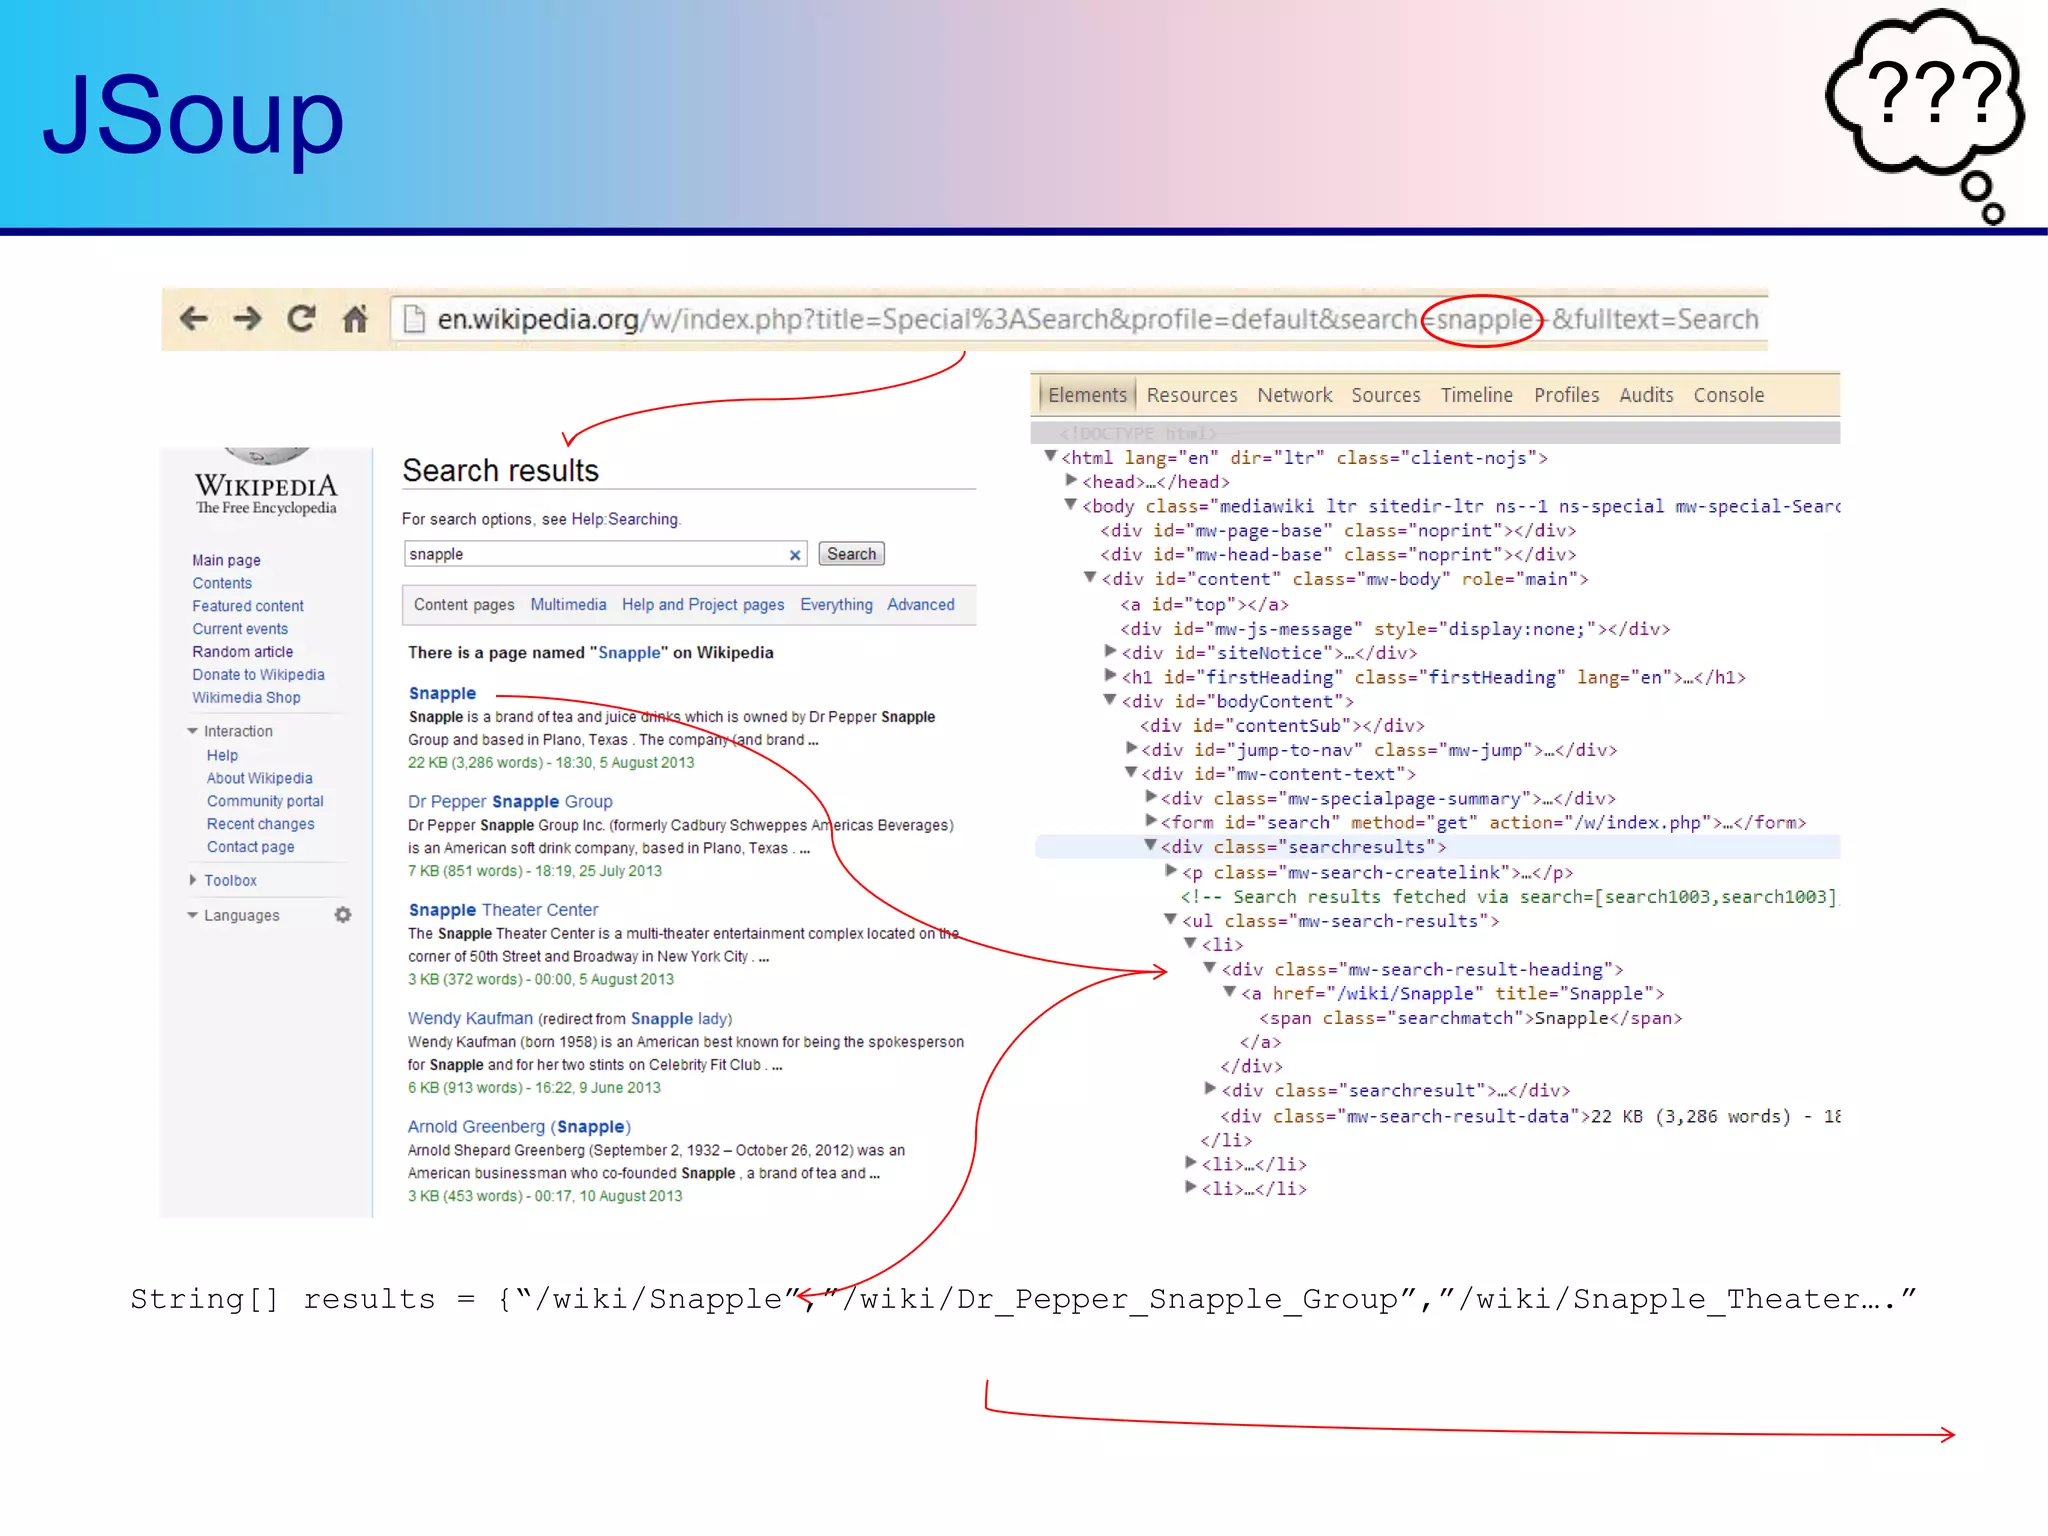The width and height of the screenshot is (2048, 1536).
Task: Open Random article in sidebar
Action: pyautogui.click(x=243, y=652)
